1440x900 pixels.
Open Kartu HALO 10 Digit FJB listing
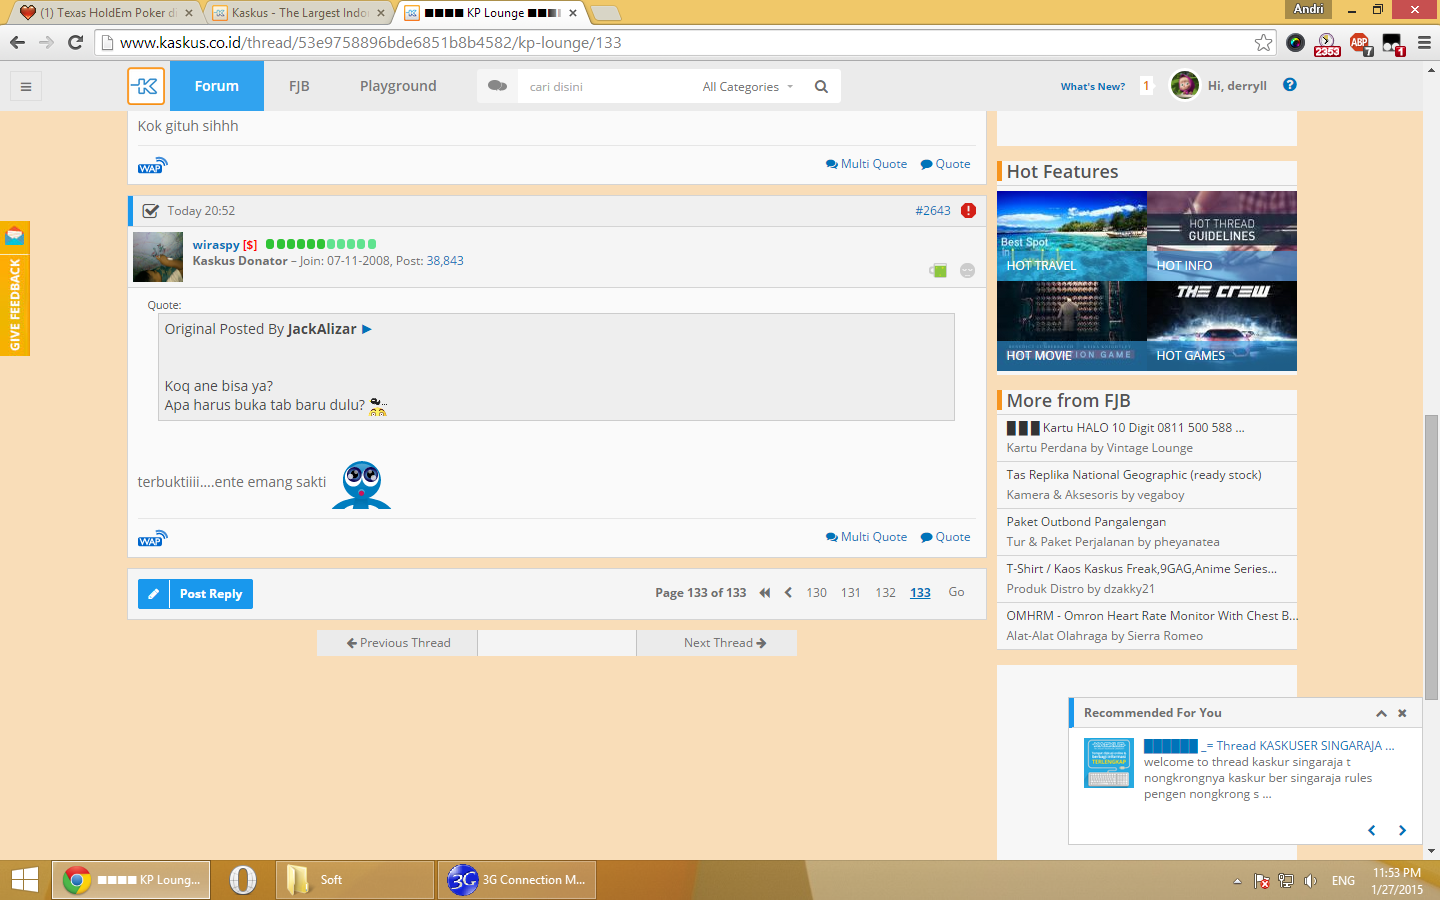click(x=1125, y=428)
